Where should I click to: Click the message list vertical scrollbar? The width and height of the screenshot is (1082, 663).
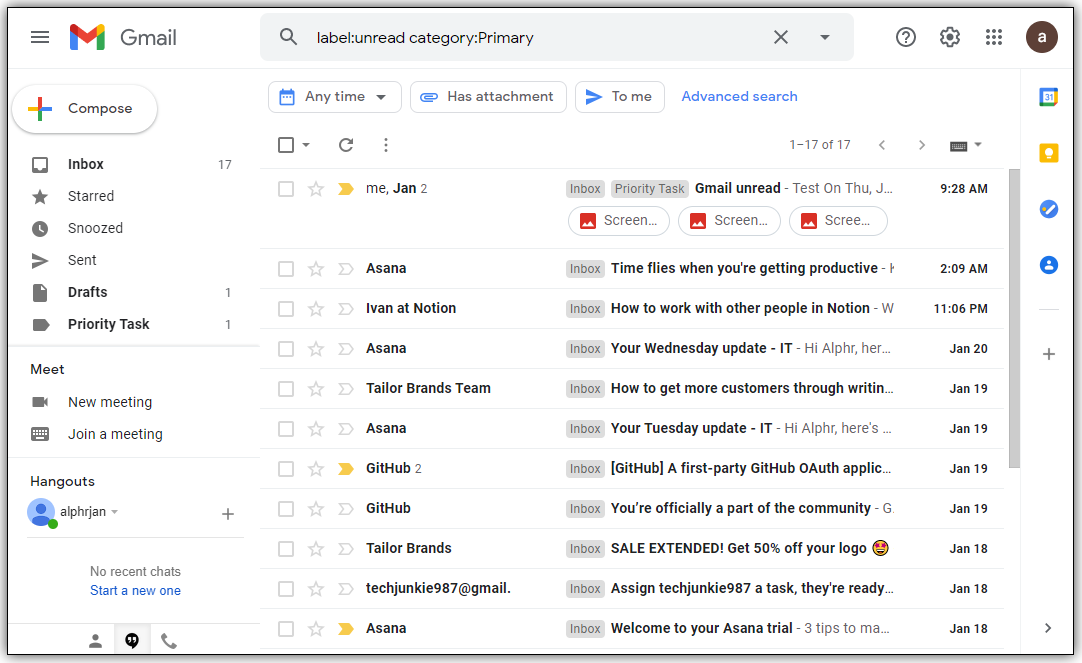pyautogui.click(x=1014, y=319)
